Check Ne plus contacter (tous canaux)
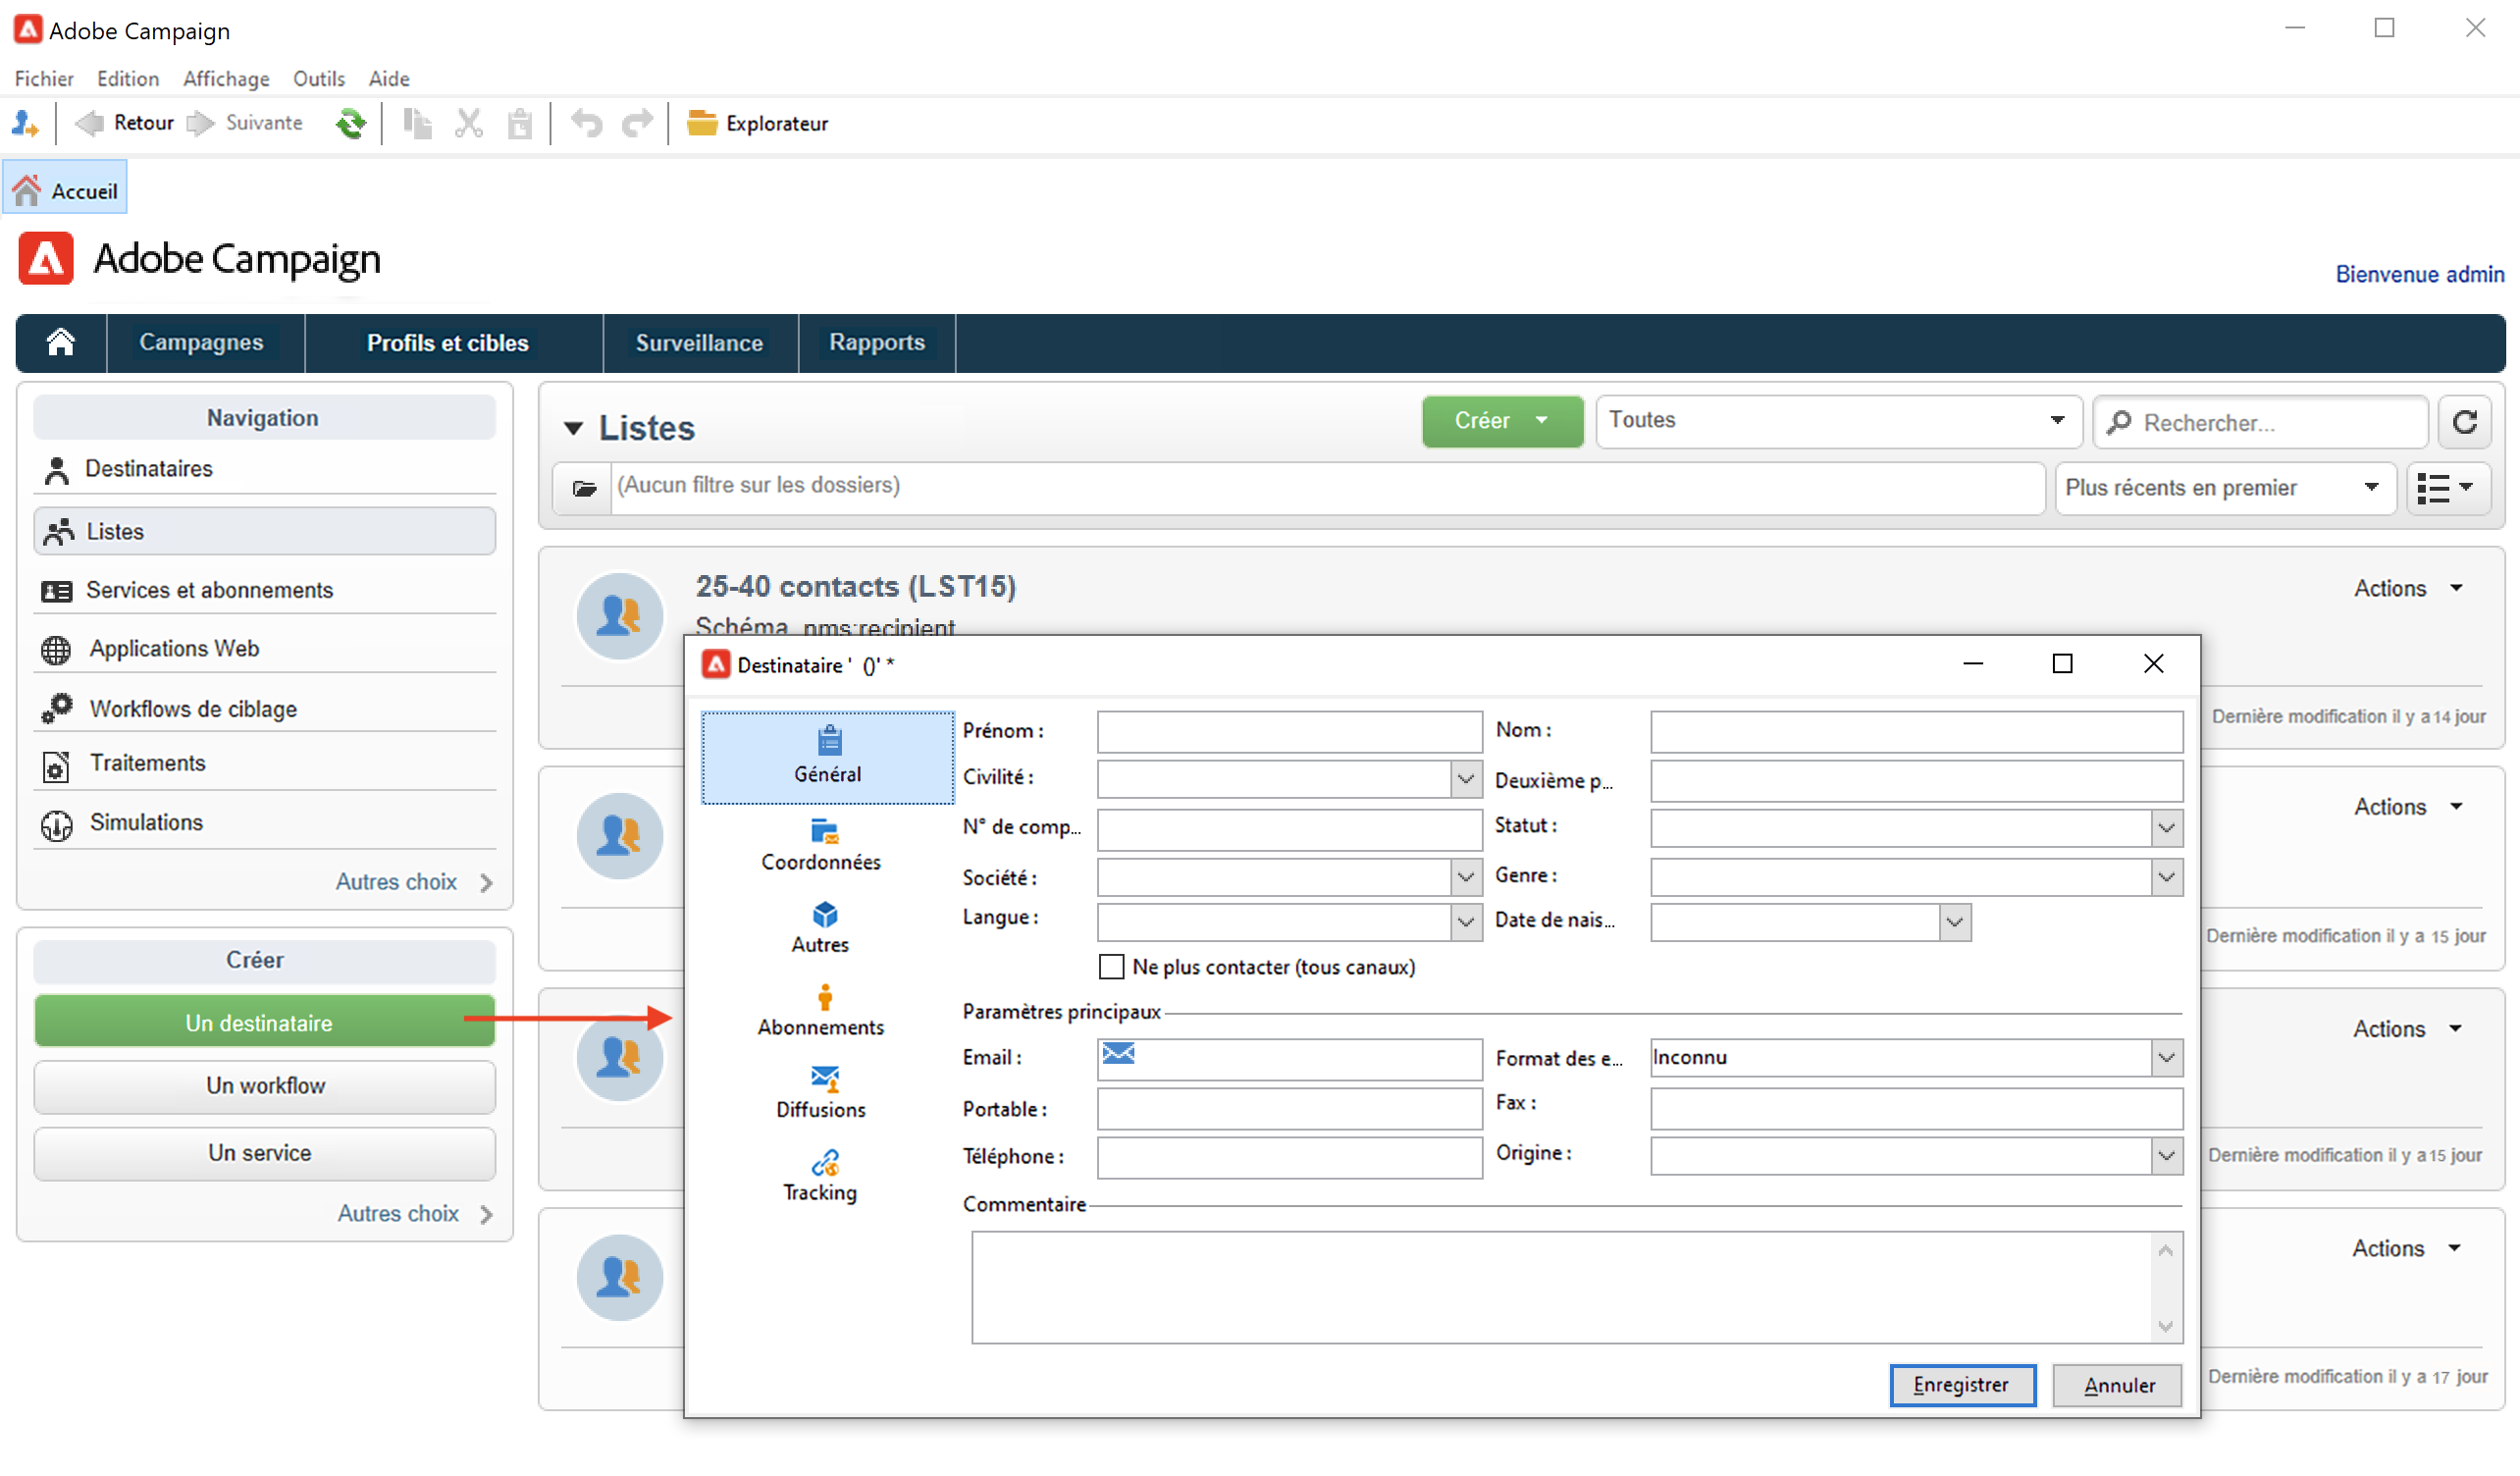The image size is (2520, 1476). 1111,967
